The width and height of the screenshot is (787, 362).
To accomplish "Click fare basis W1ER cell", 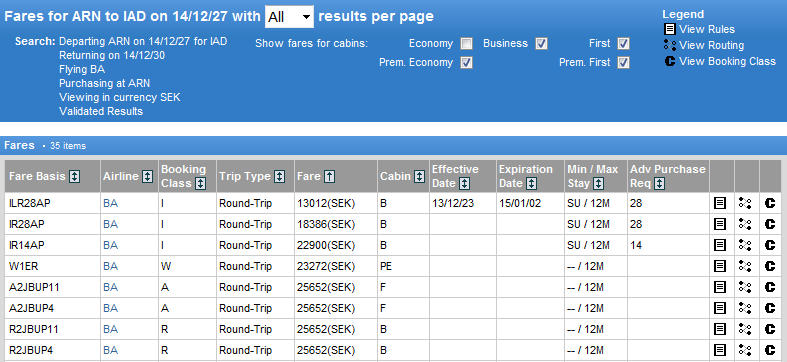I will (53, 266).
